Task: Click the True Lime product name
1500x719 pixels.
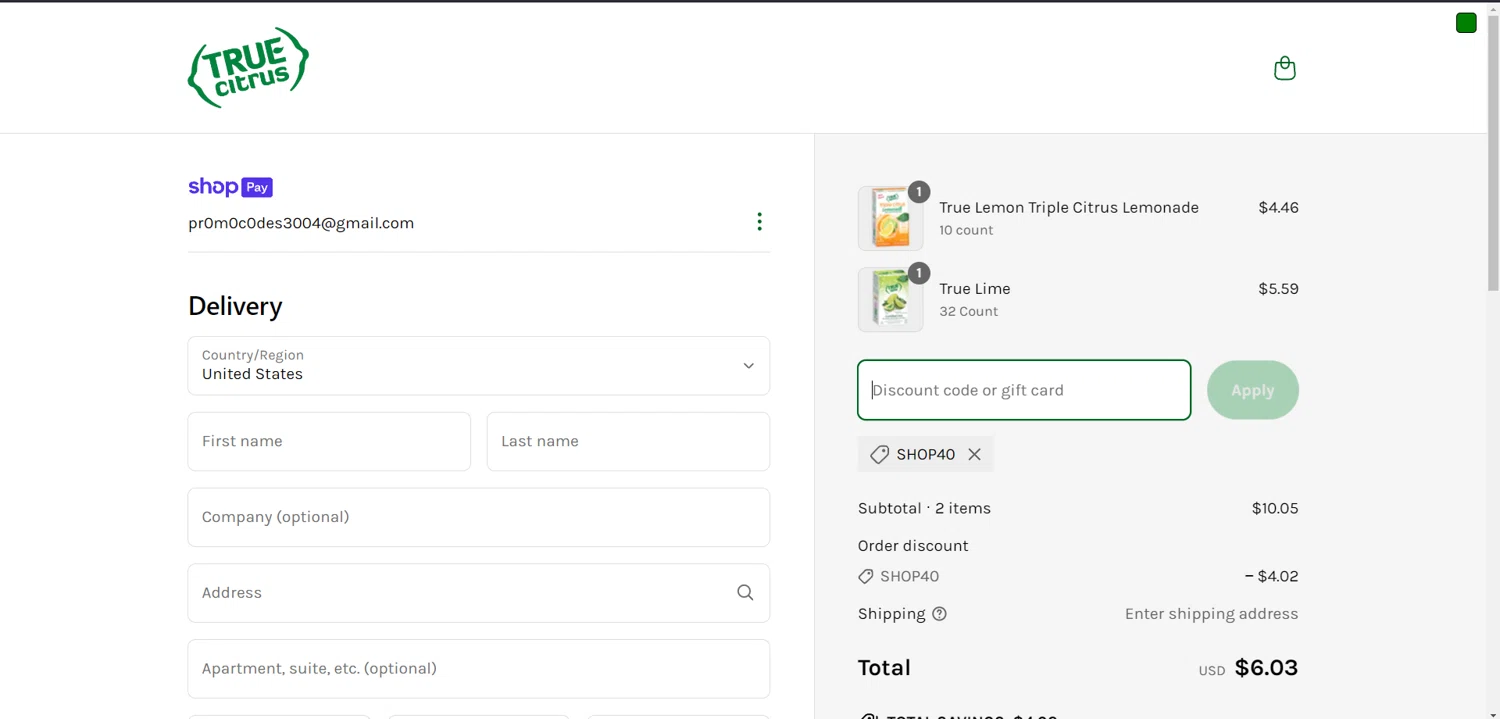Action: (x=975, y=289)
